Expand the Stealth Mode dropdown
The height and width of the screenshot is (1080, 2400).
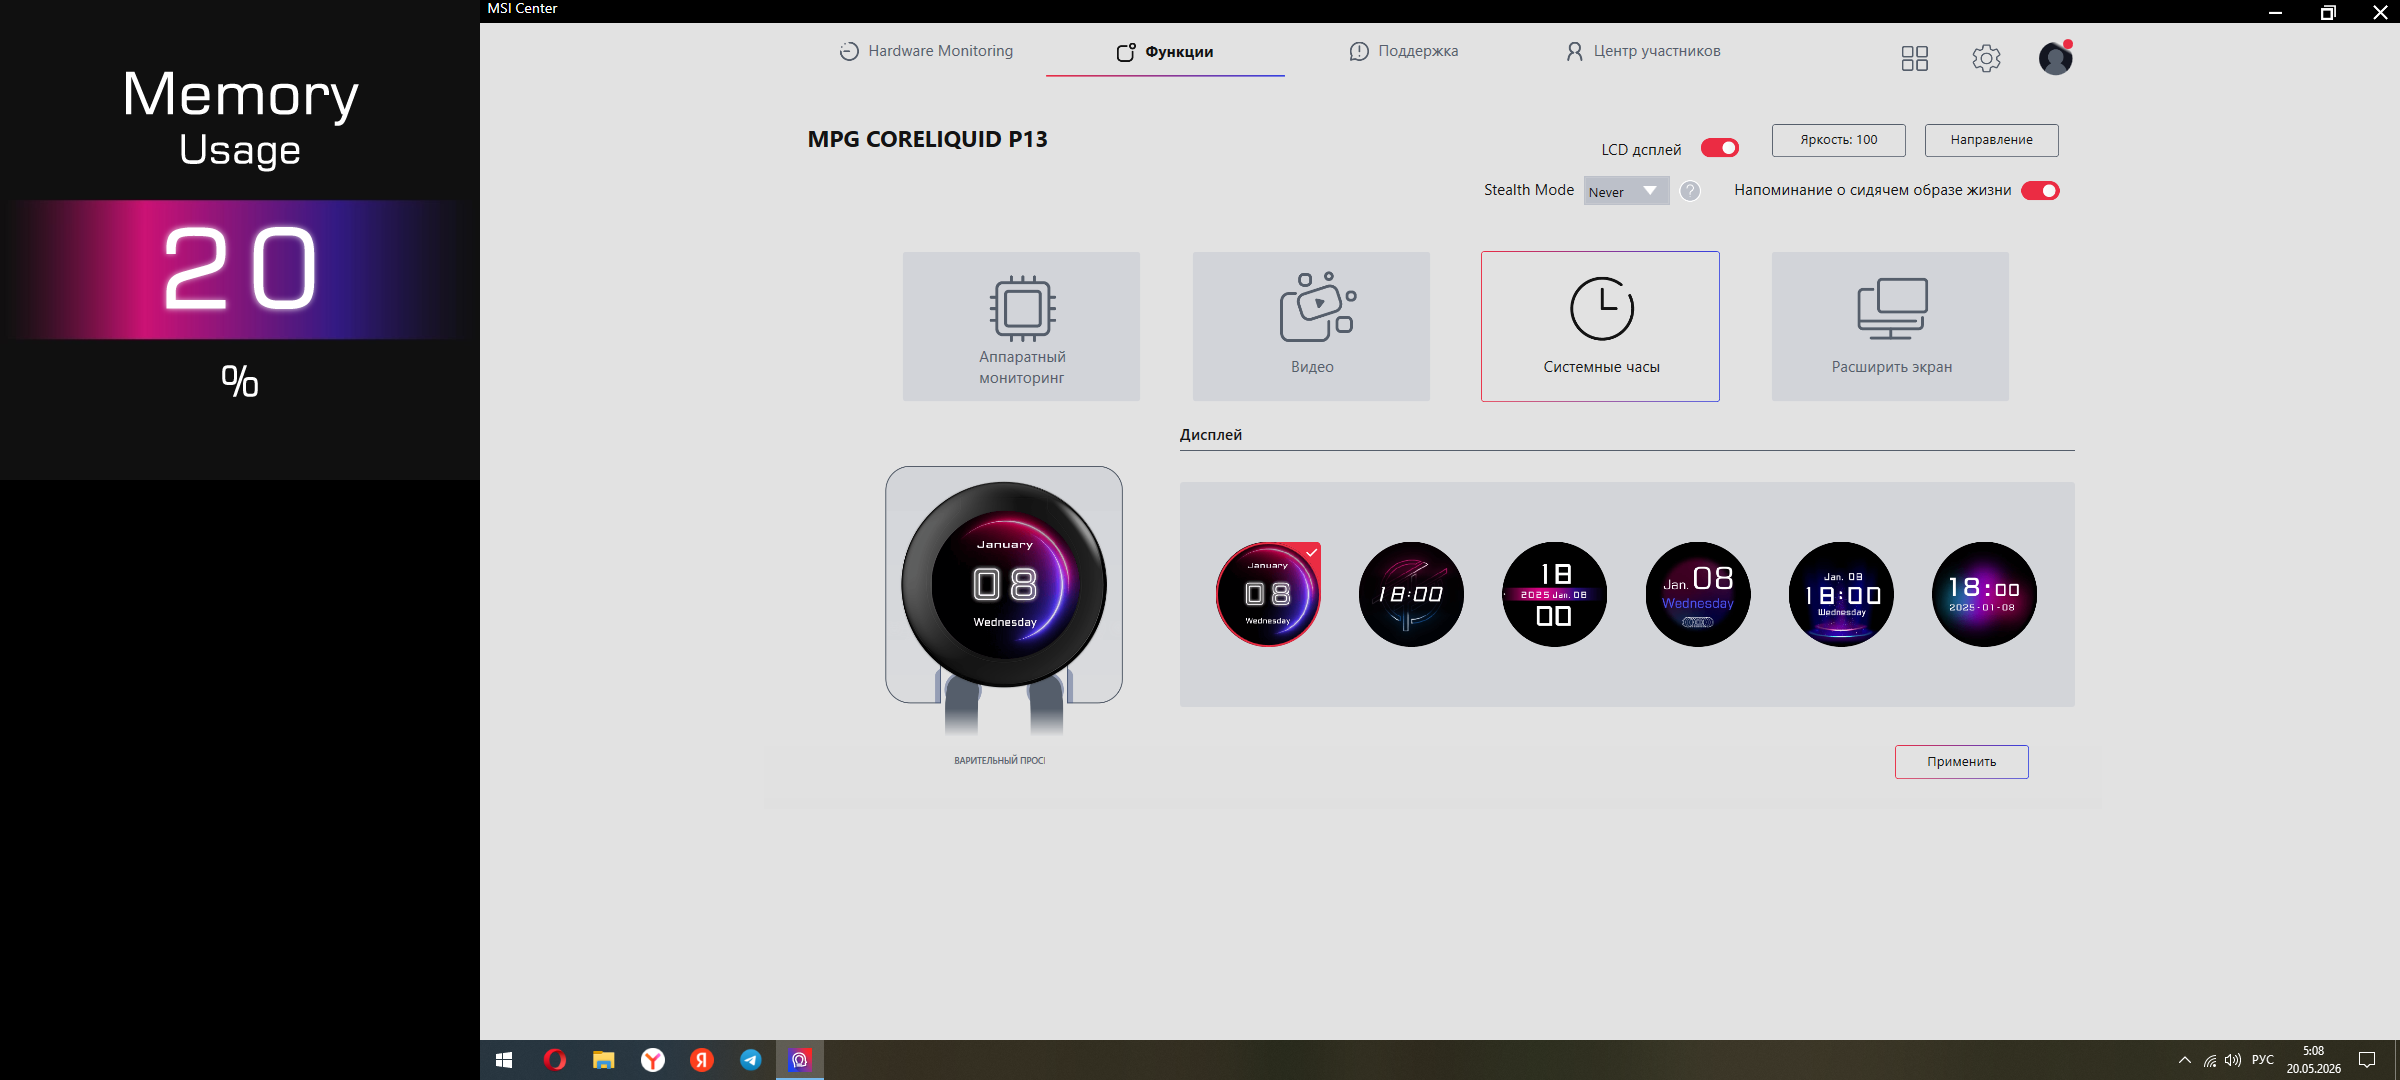(x=1627, y=191)
